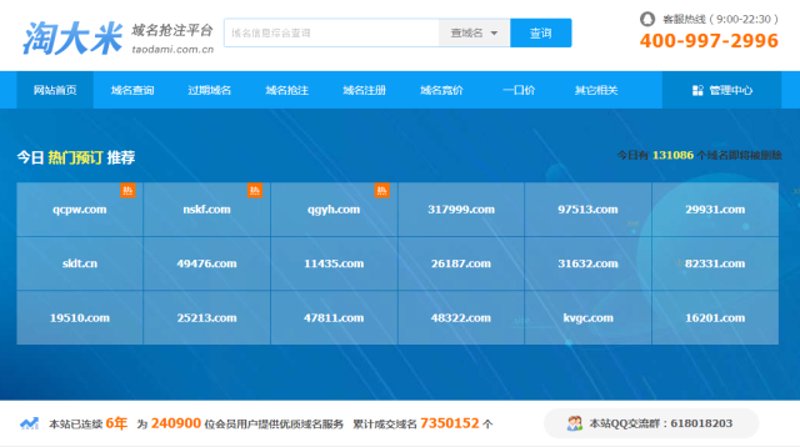Viewport: 800px width, 447px height.
Task: Select domain 97513.com
Action: click(588, 209)
